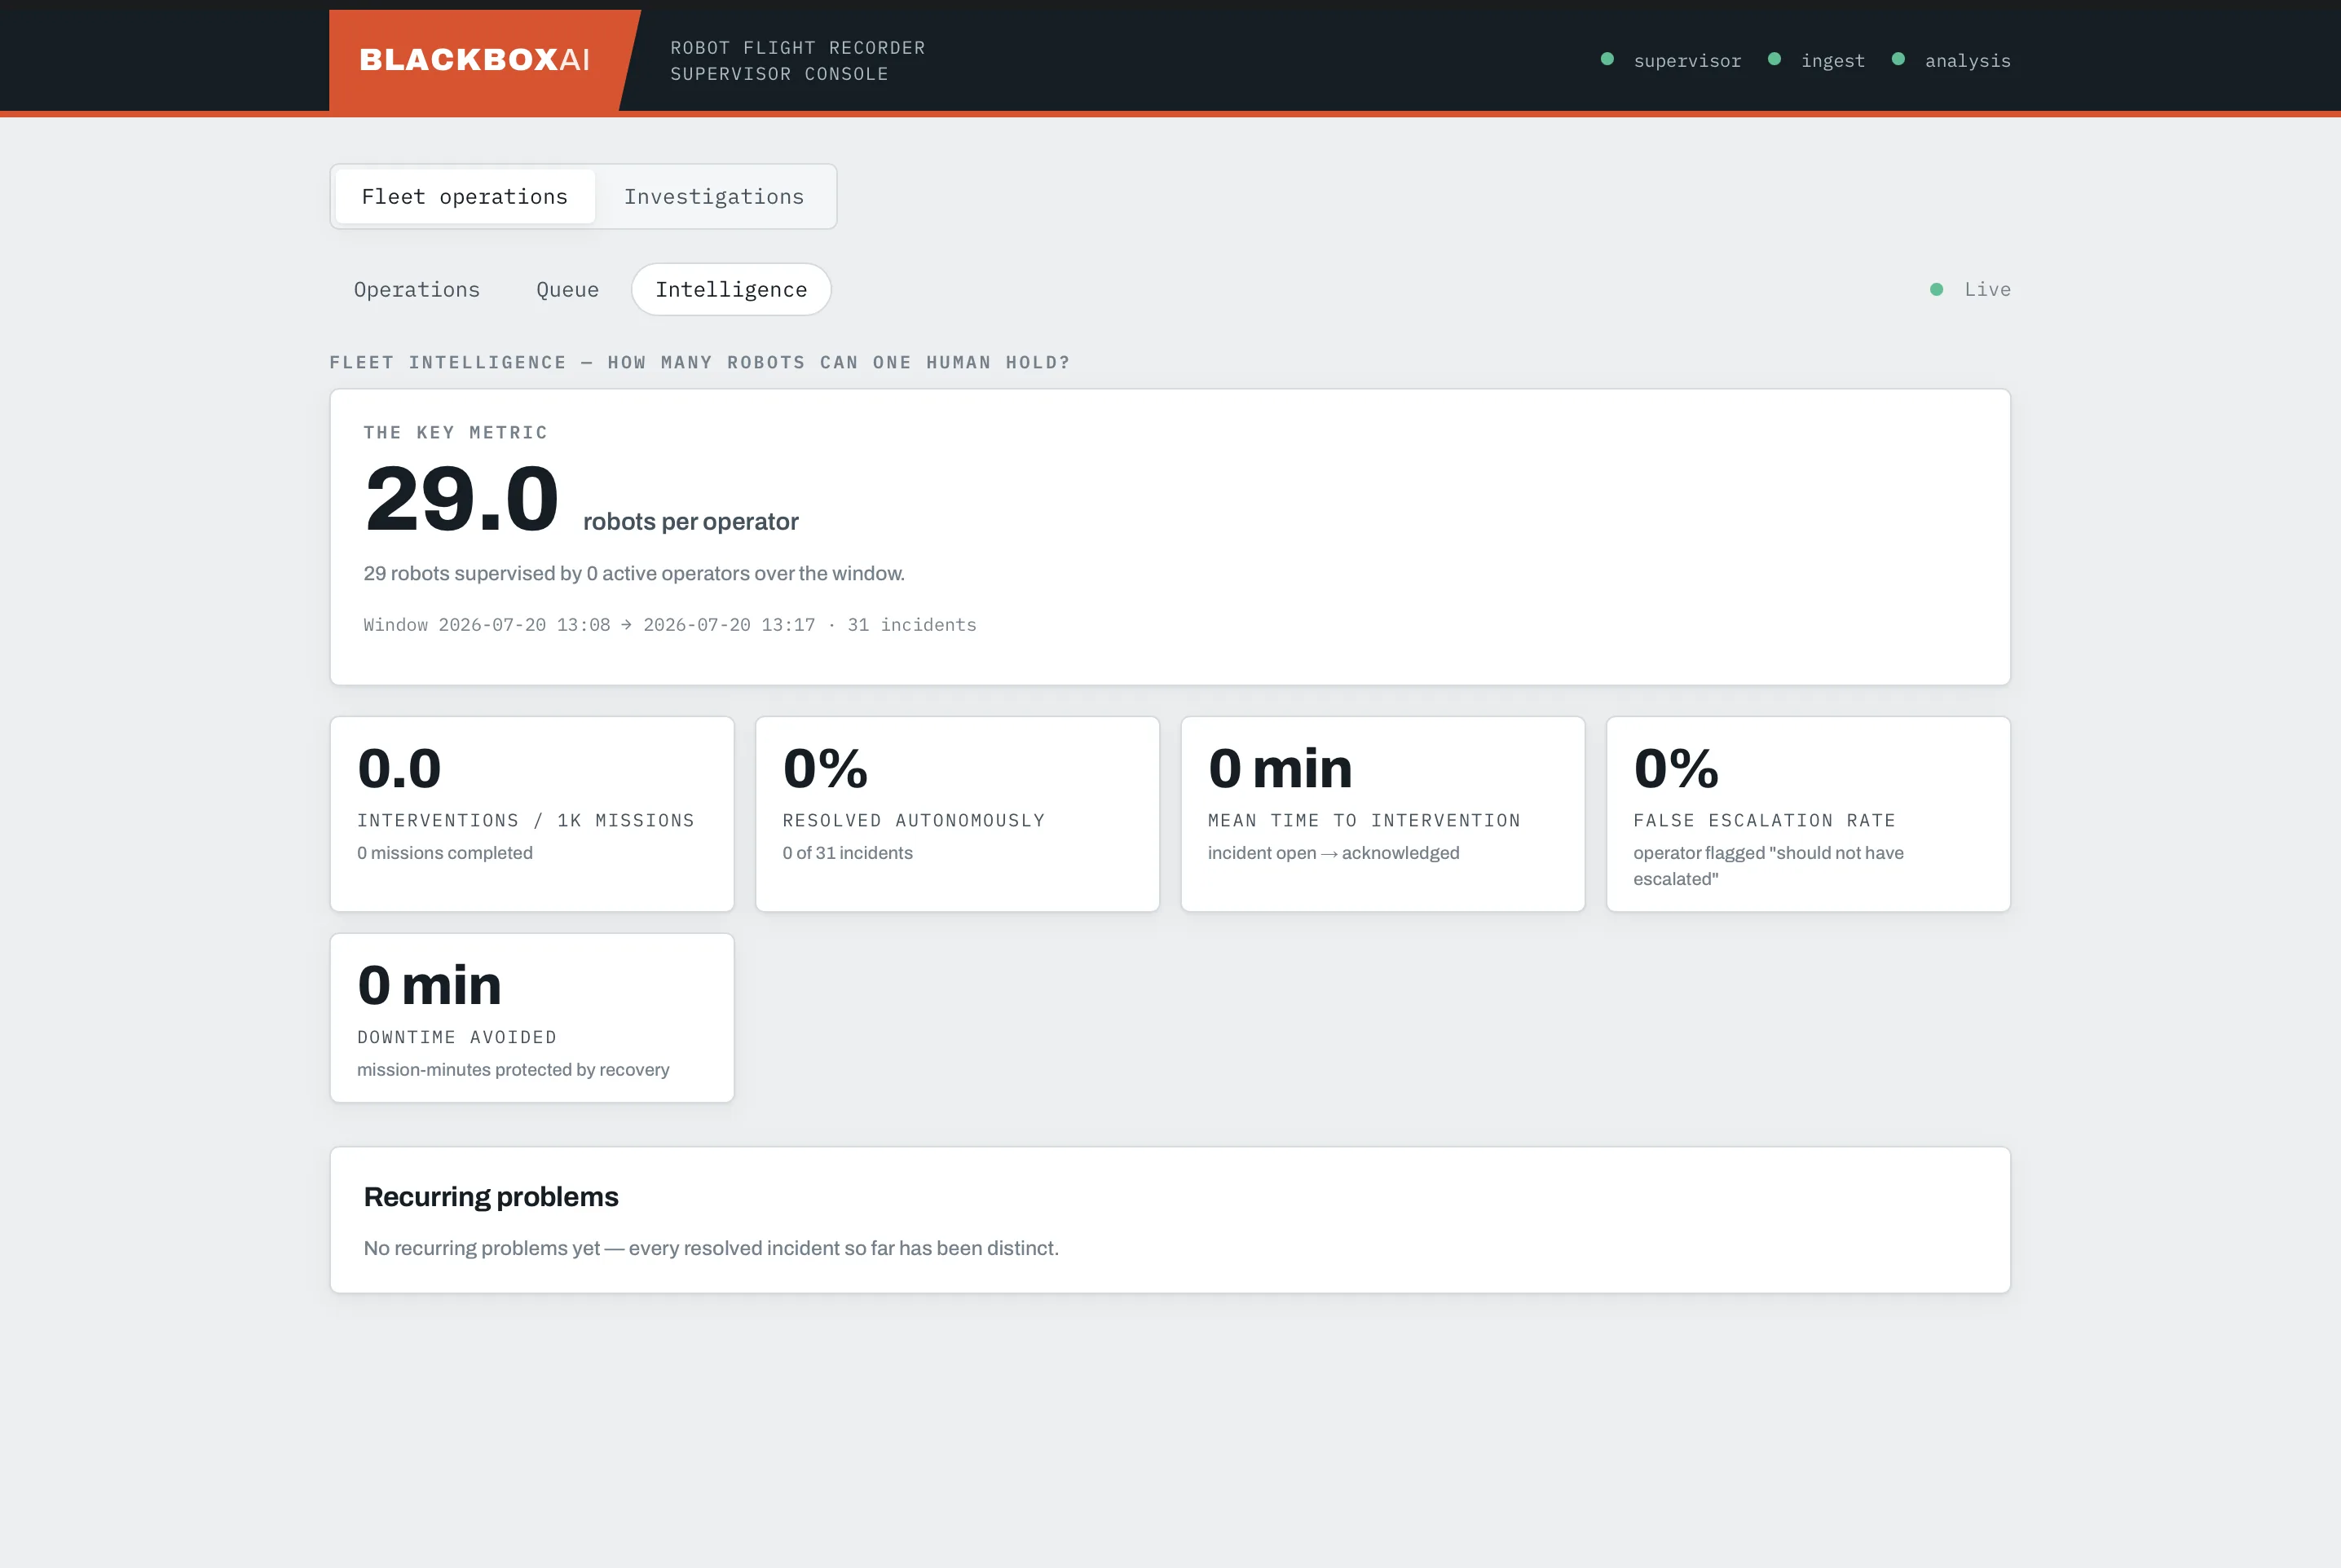Click '0 missions completed' text
Screen dimensions: 2341x1568
(445, 853)
